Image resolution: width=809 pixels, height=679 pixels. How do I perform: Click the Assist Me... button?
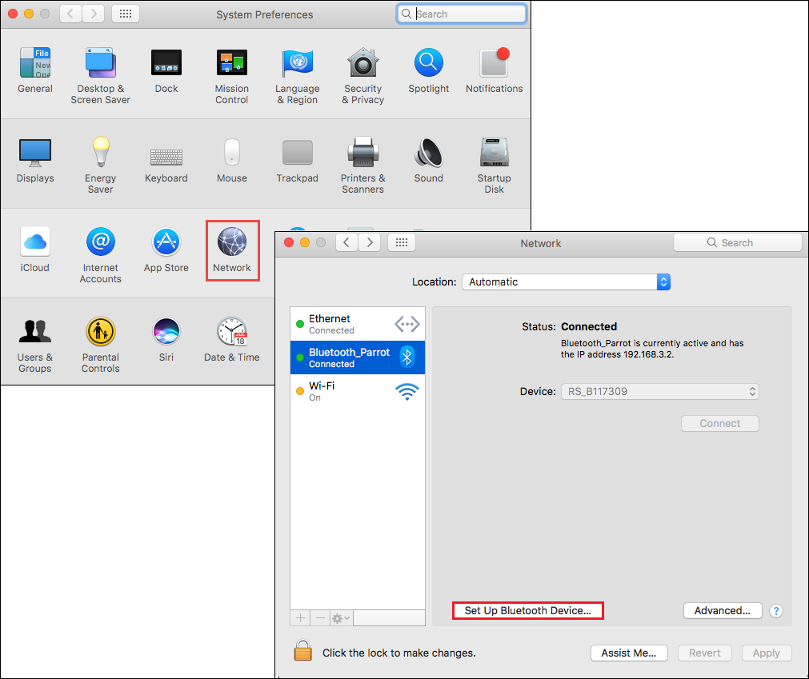click(629, 653)
